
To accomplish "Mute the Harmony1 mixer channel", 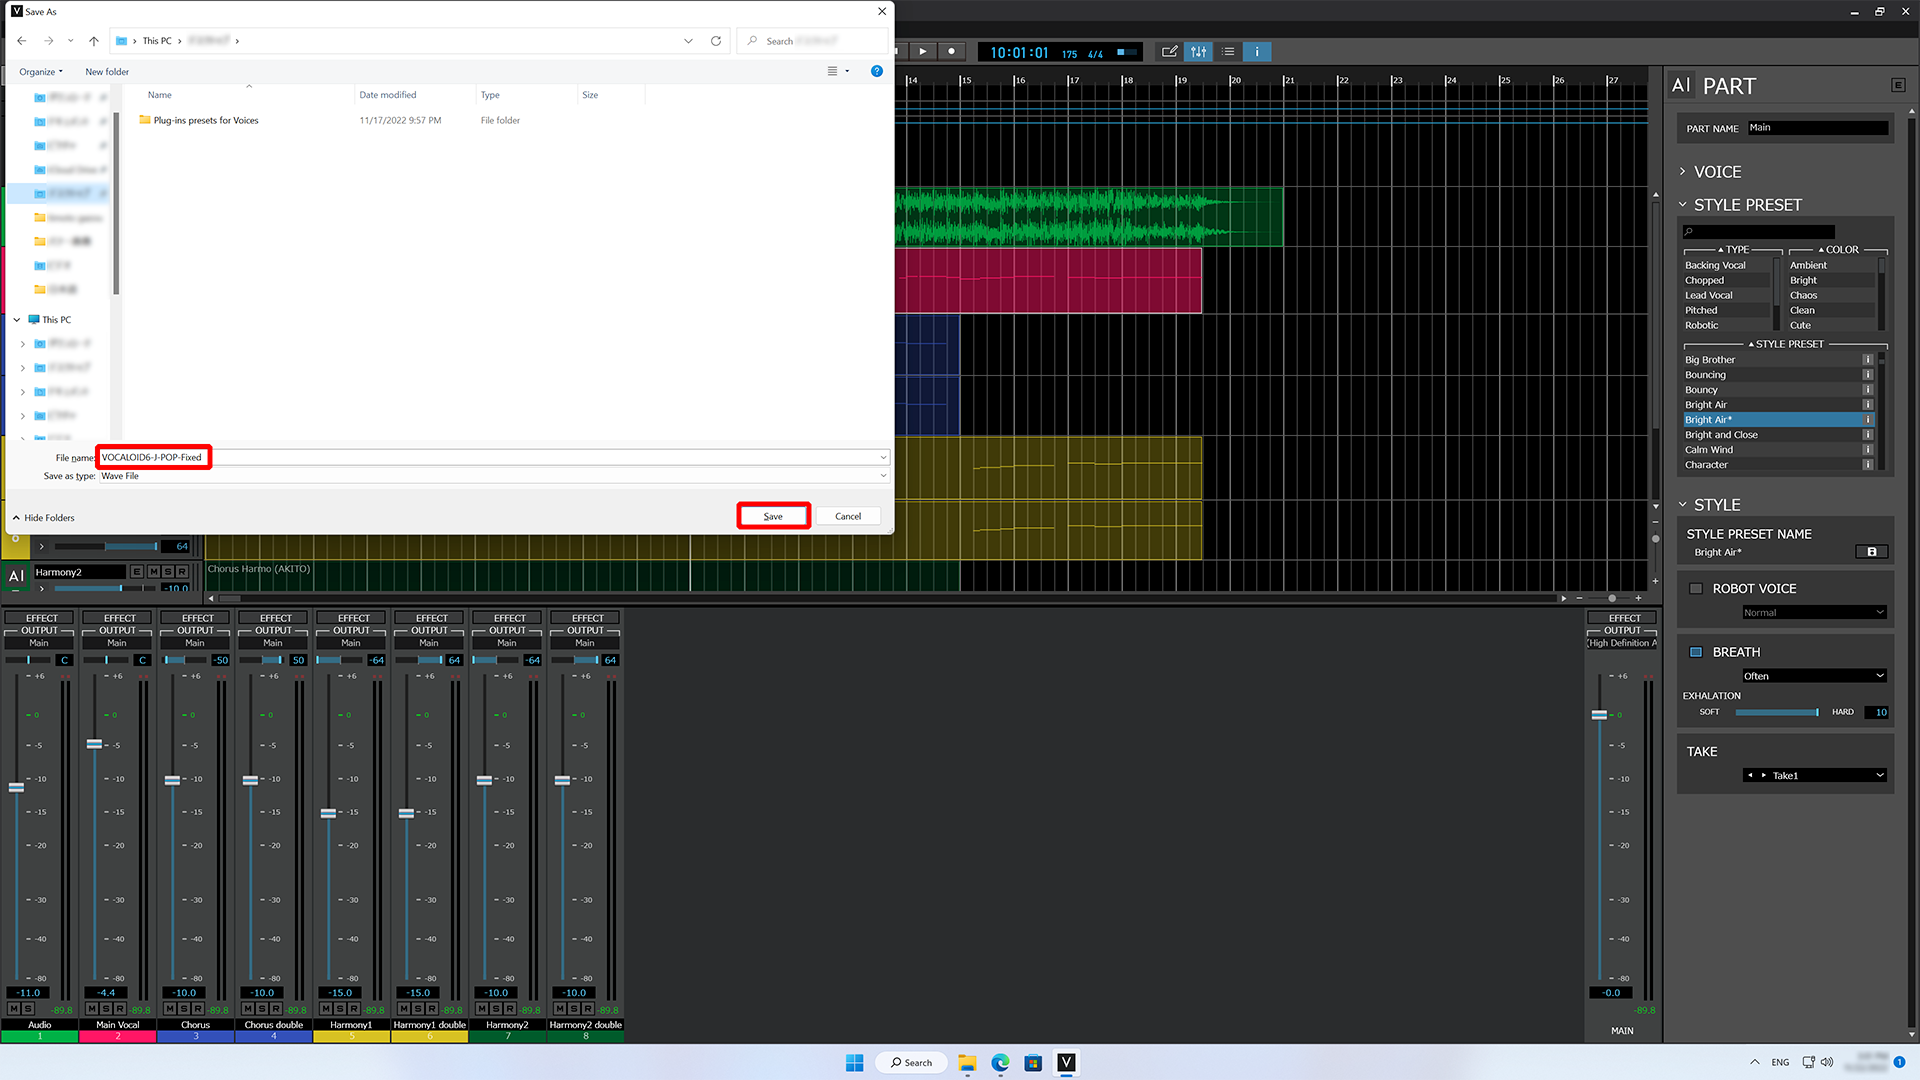I will click(326, 1009).
